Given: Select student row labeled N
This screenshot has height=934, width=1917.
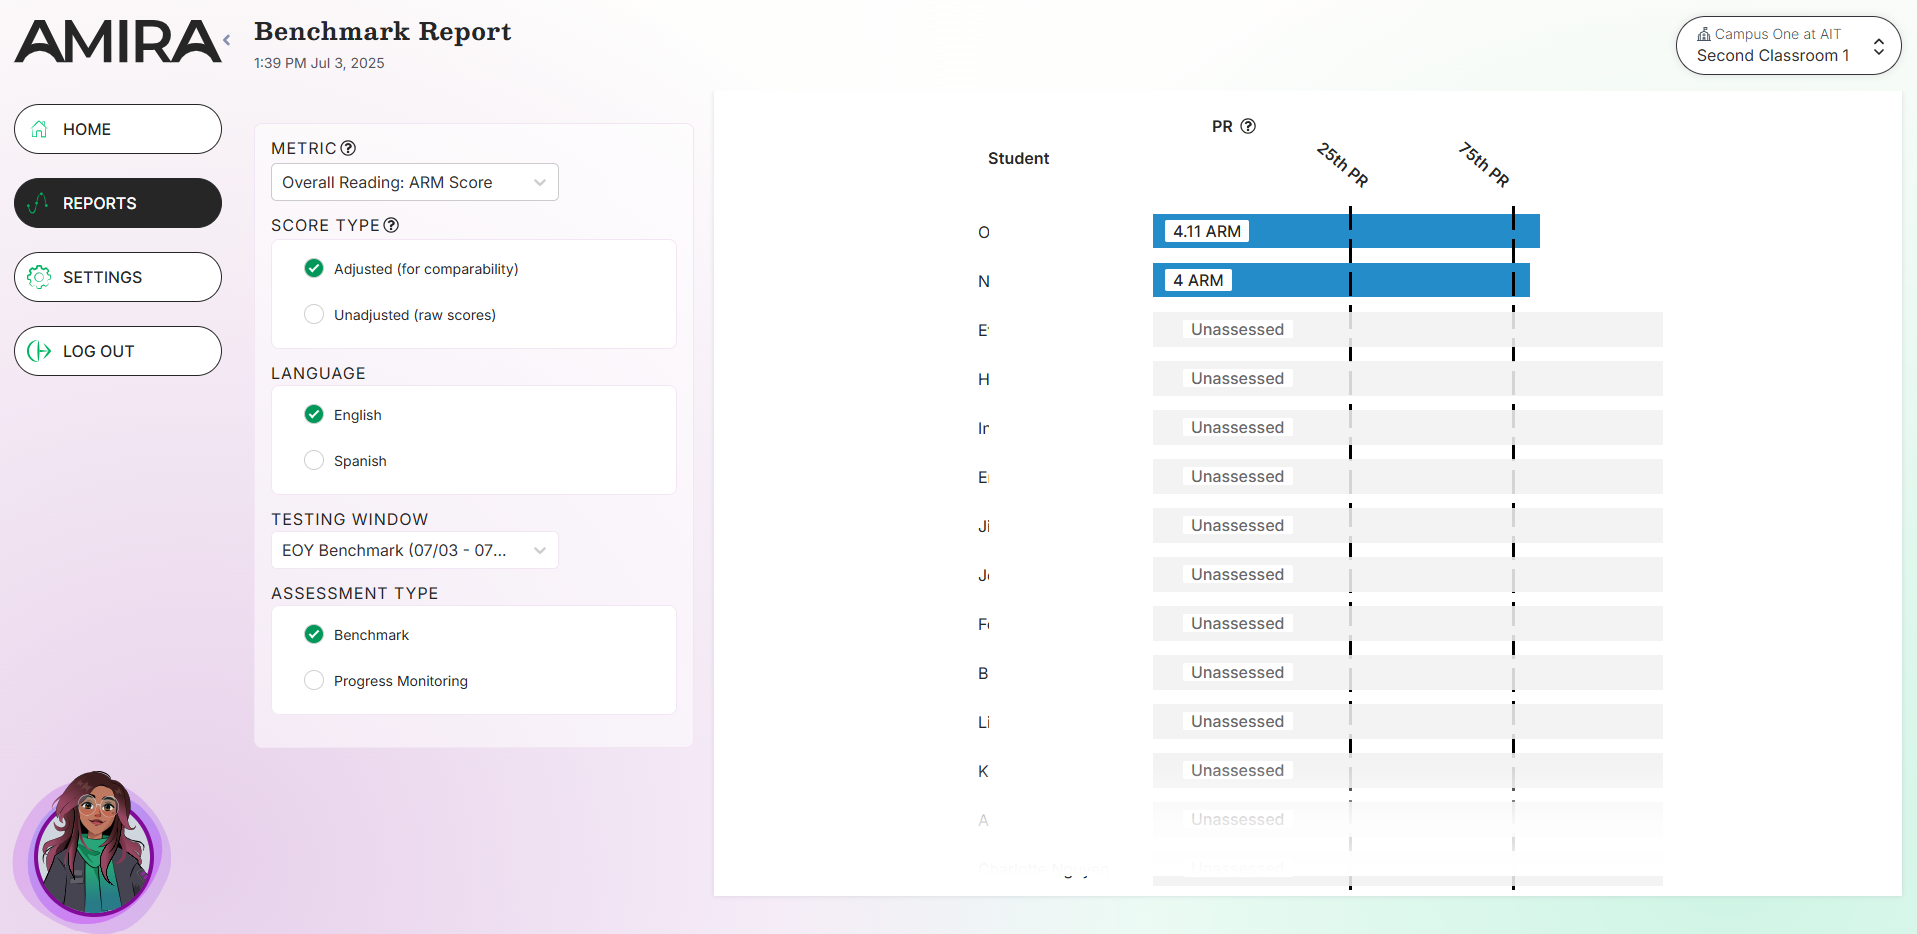Looking at the screenshot, I should (x=984, y=281).
